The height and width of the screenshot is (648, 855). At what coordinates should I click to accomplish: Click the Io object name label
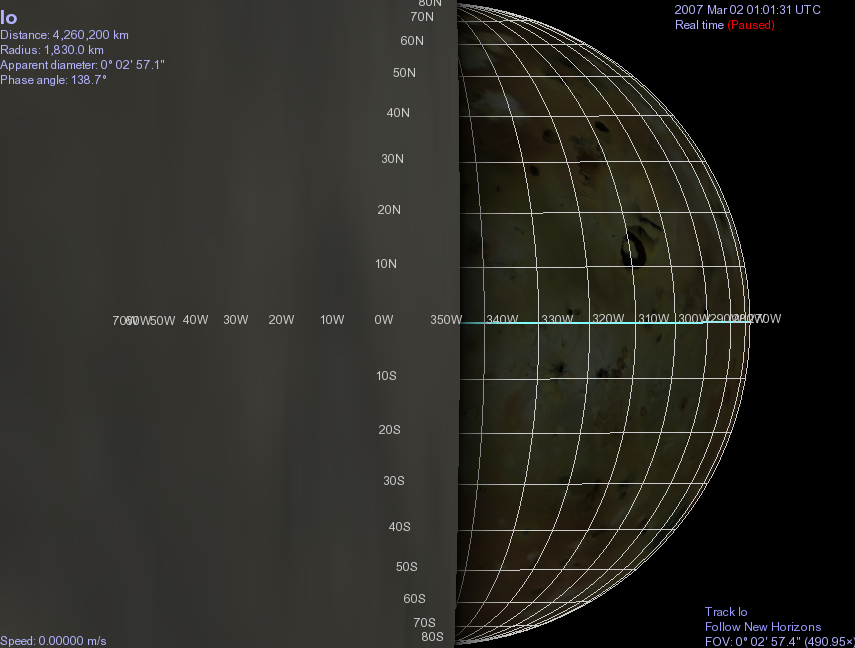point(9,18)
